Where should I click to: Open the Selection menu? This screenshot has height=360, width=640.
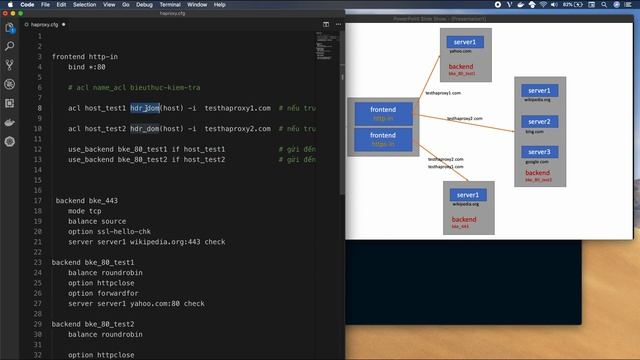coord(84,4)
